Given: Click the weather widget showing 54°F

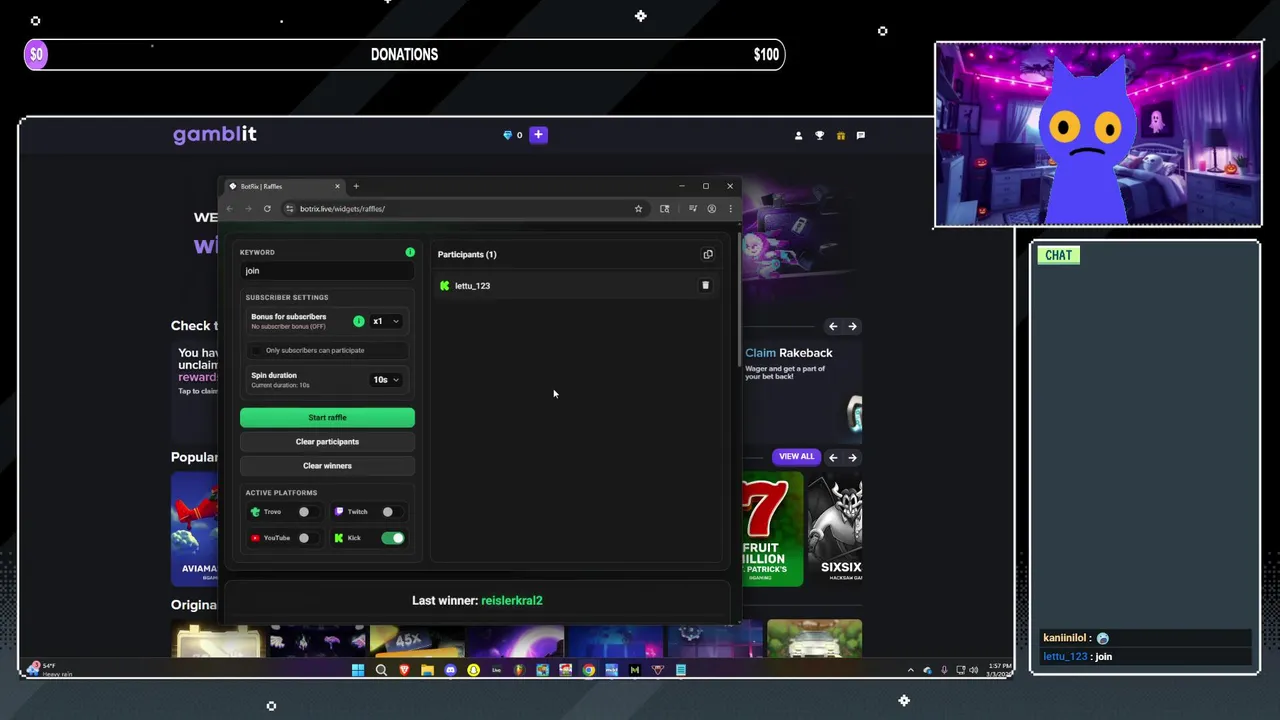Looking at the screenshot, I should [51, 669].
